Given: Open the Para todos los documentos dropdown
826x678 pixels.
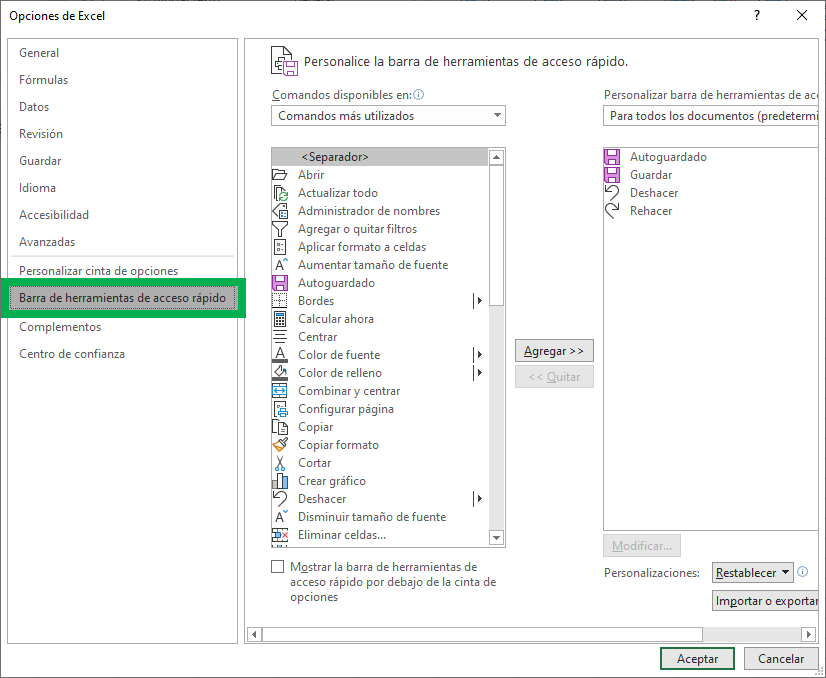Looking at the screenshot, I should coord(711,115).
